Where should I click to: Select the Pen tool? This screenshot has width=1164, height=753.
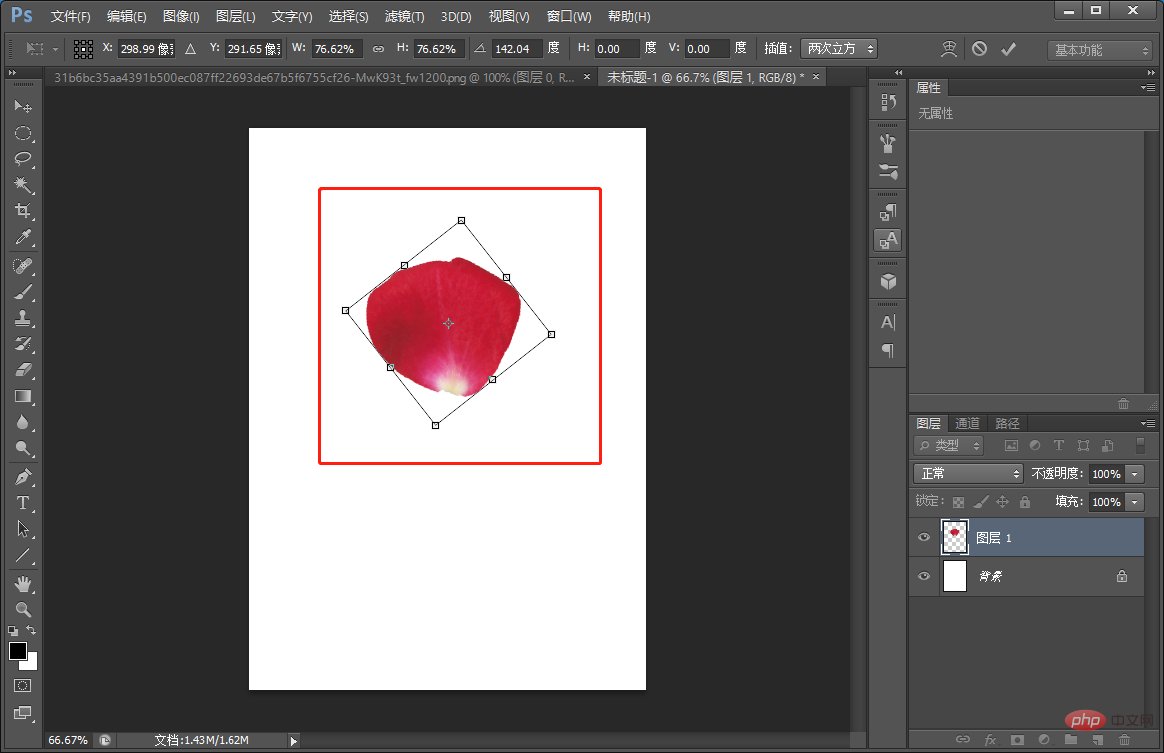[23, 477]
